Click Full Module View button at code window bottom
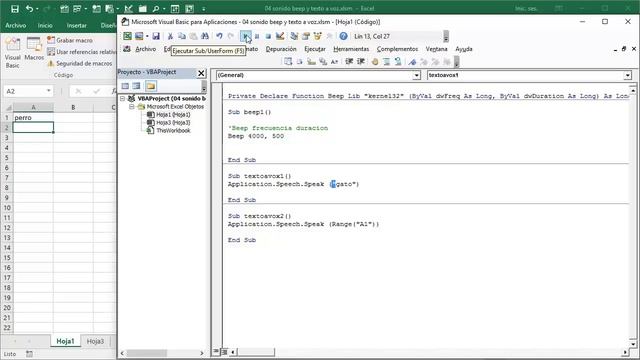 click(x=224, y=351)
